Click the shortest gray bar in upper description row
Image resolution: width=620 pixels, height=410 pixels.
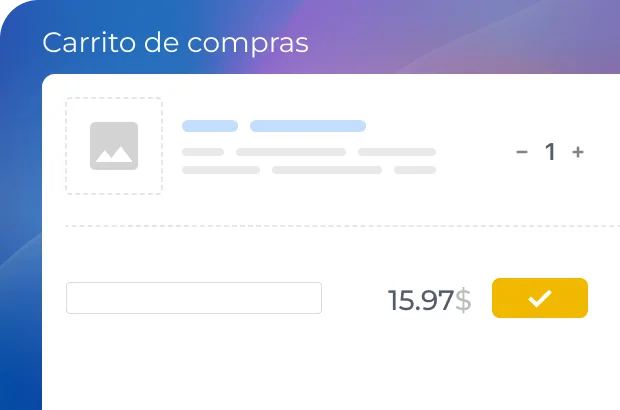(x=203, y=152)
